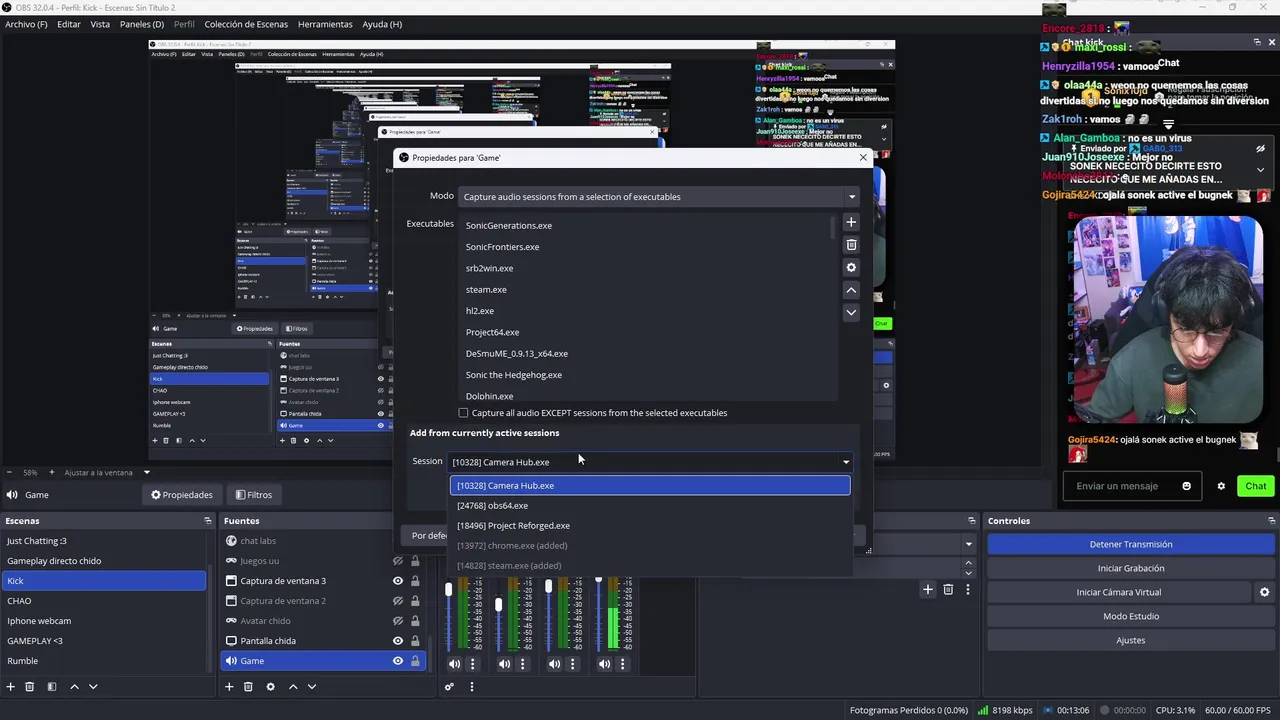This screenshot has height=720, width=1280.
Task: Increase transition duration with up arrow
Action: click(968, 563)
